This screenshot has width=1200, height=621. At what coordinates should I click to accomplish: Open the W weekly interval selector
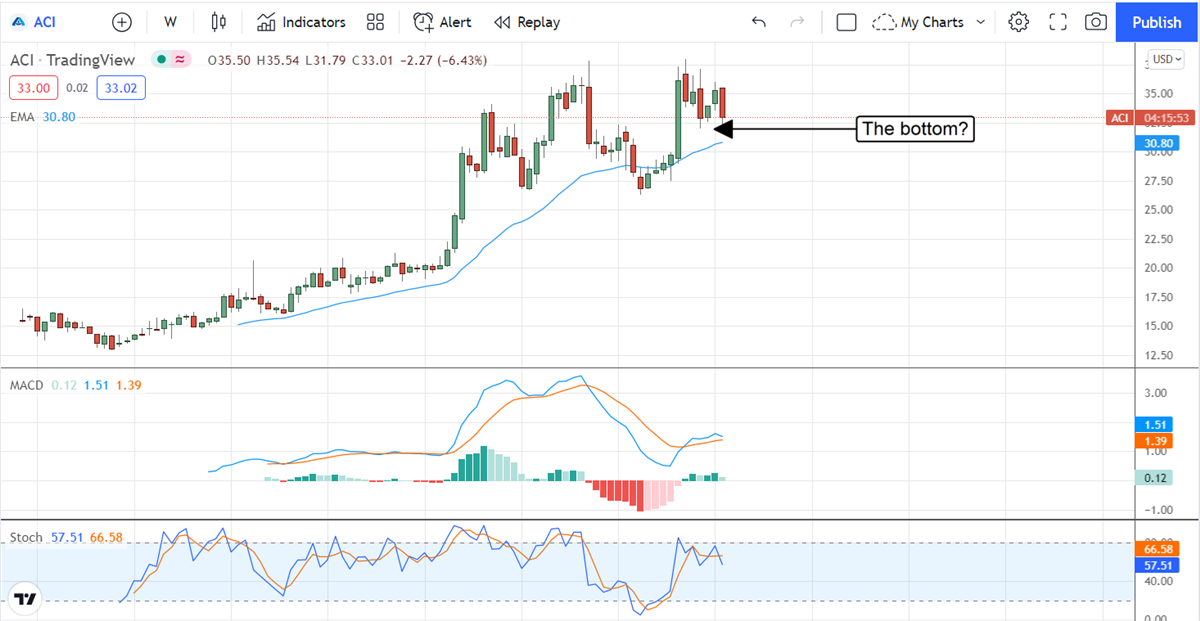170,22
